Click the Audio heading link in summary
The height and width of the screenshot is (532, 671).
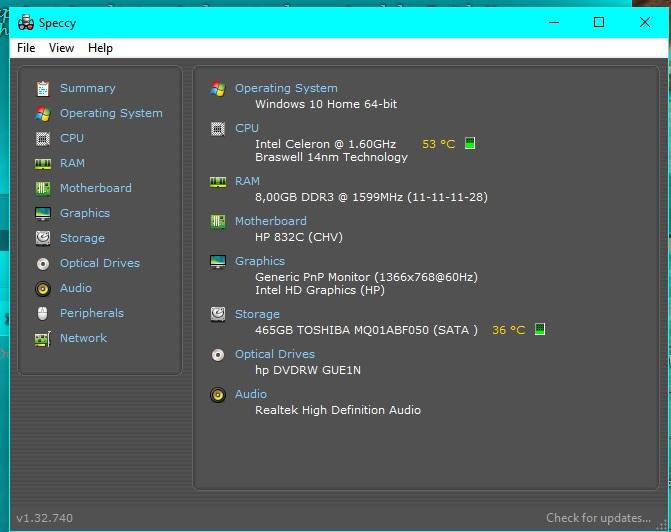[251, 394]
